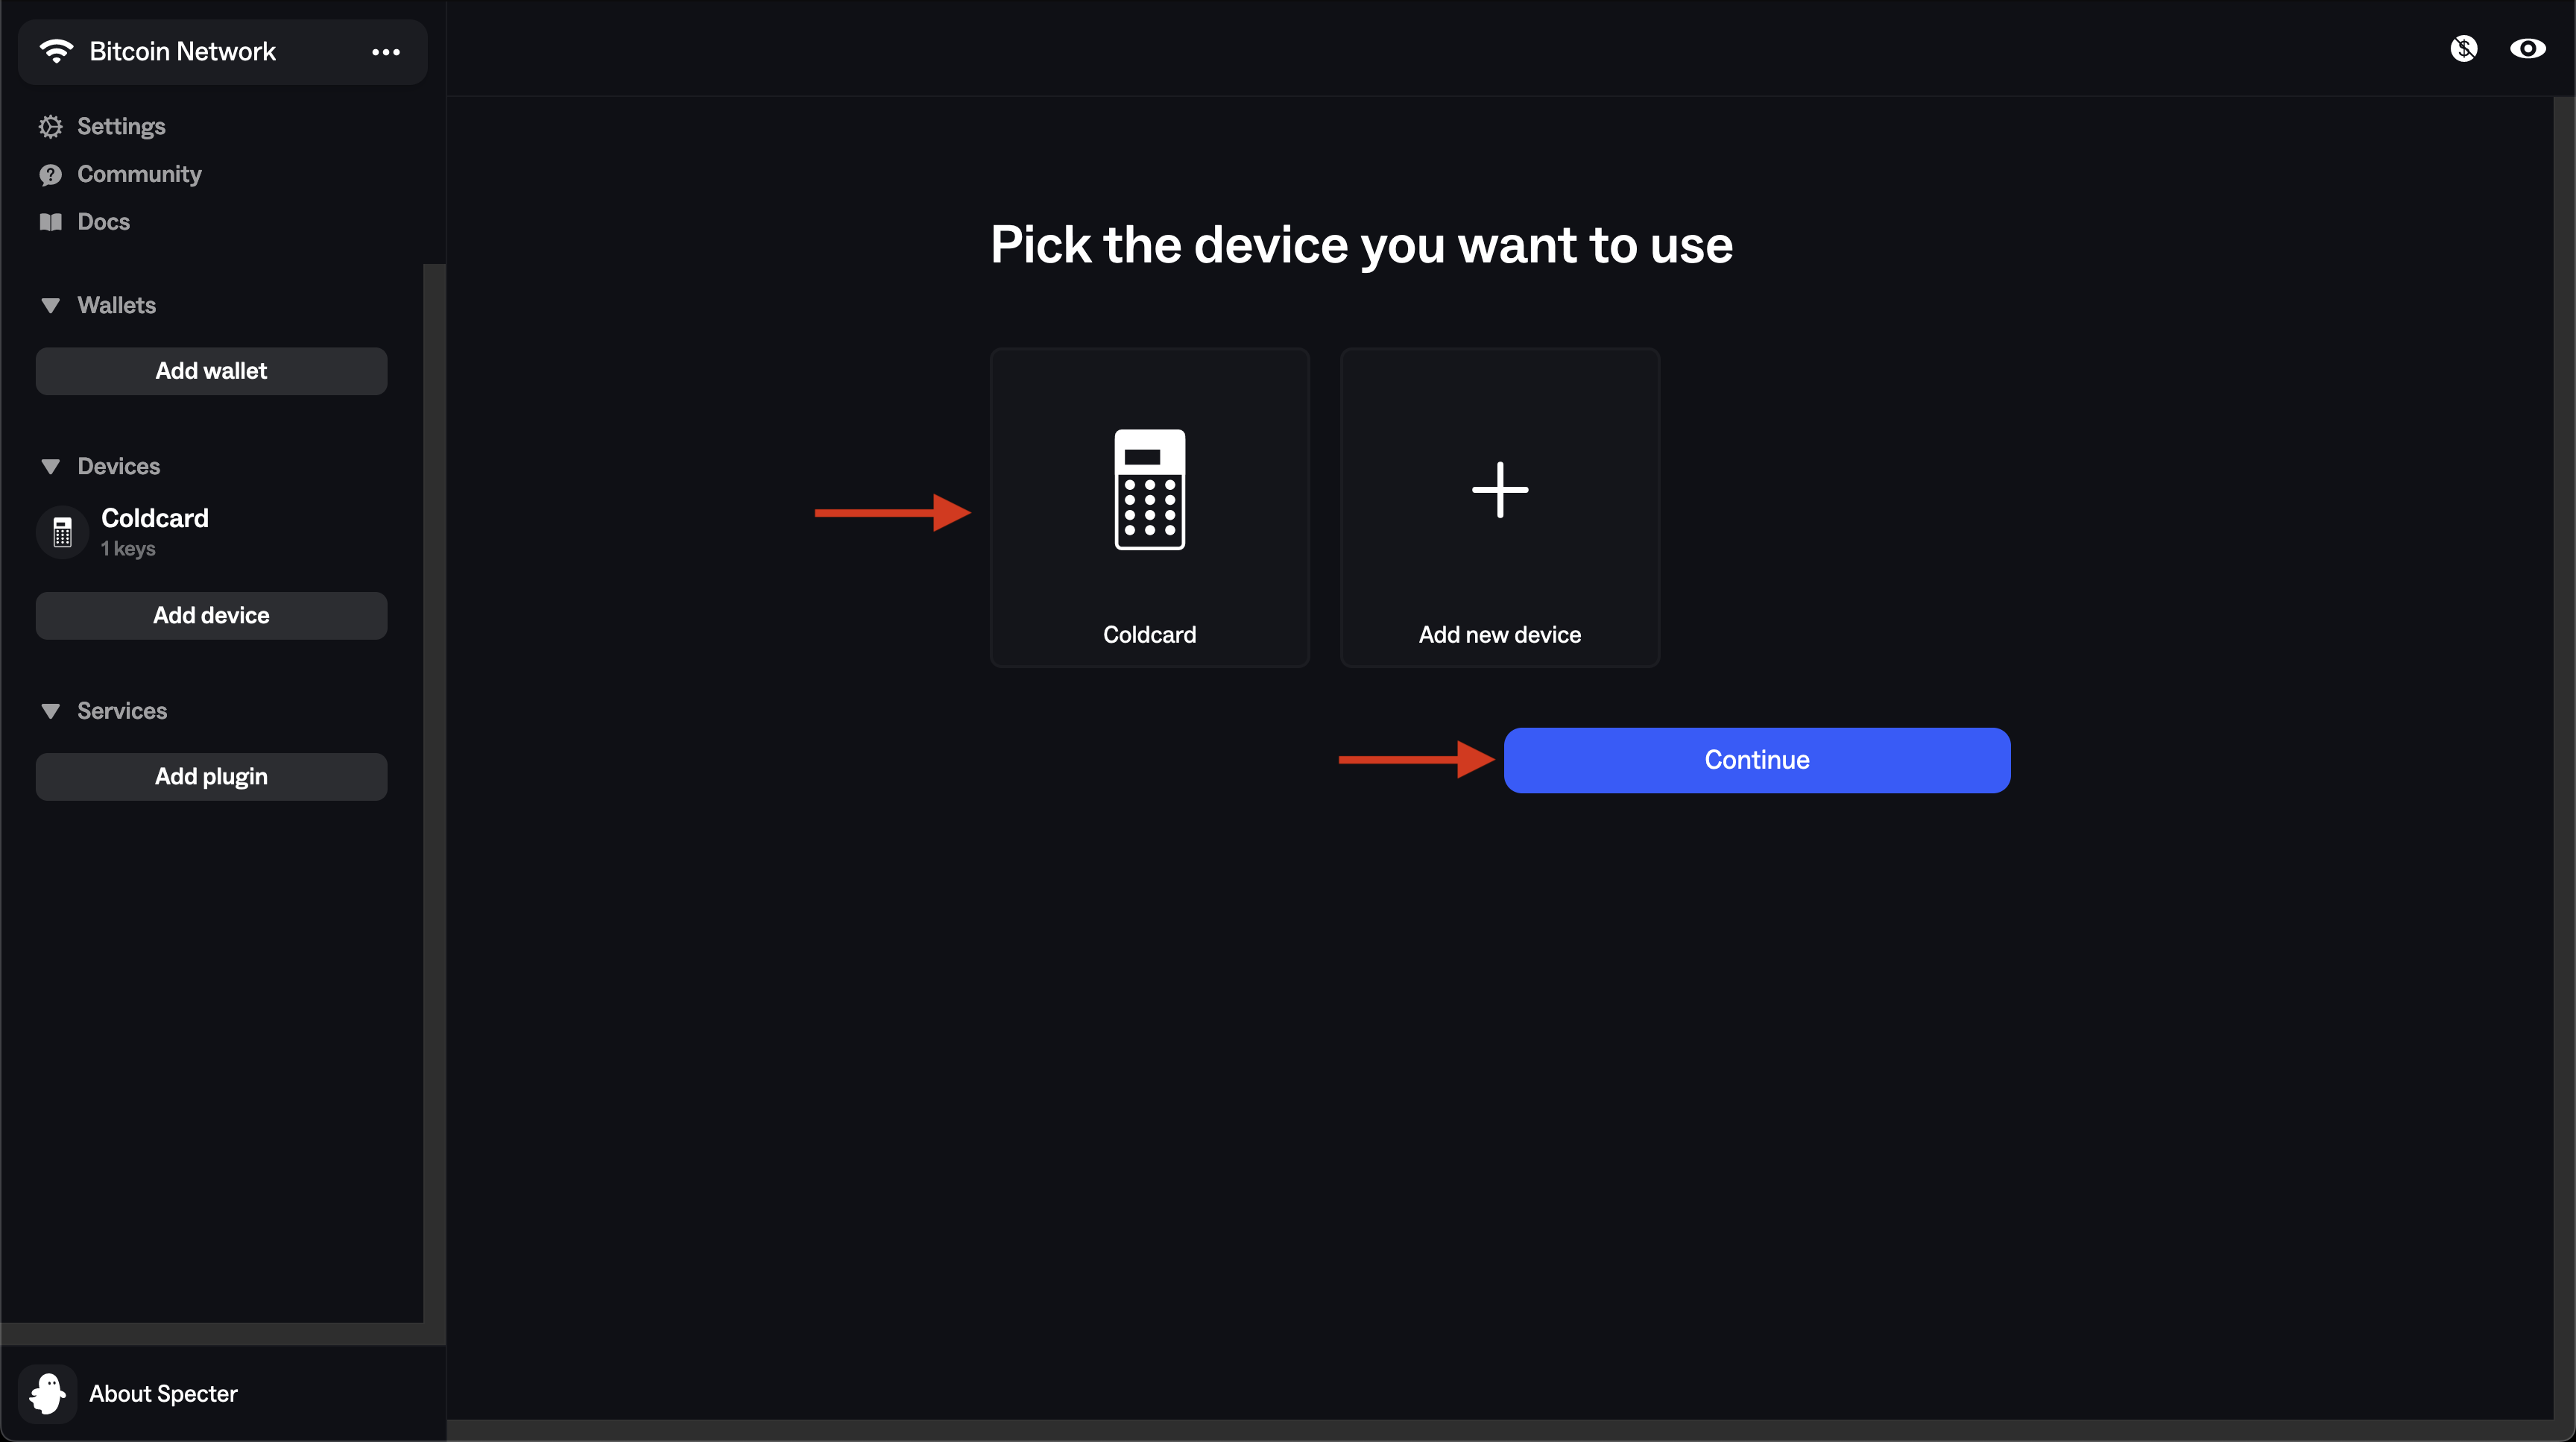
Task: Choose the Add new device card
Action: (x=1499, y=507)
